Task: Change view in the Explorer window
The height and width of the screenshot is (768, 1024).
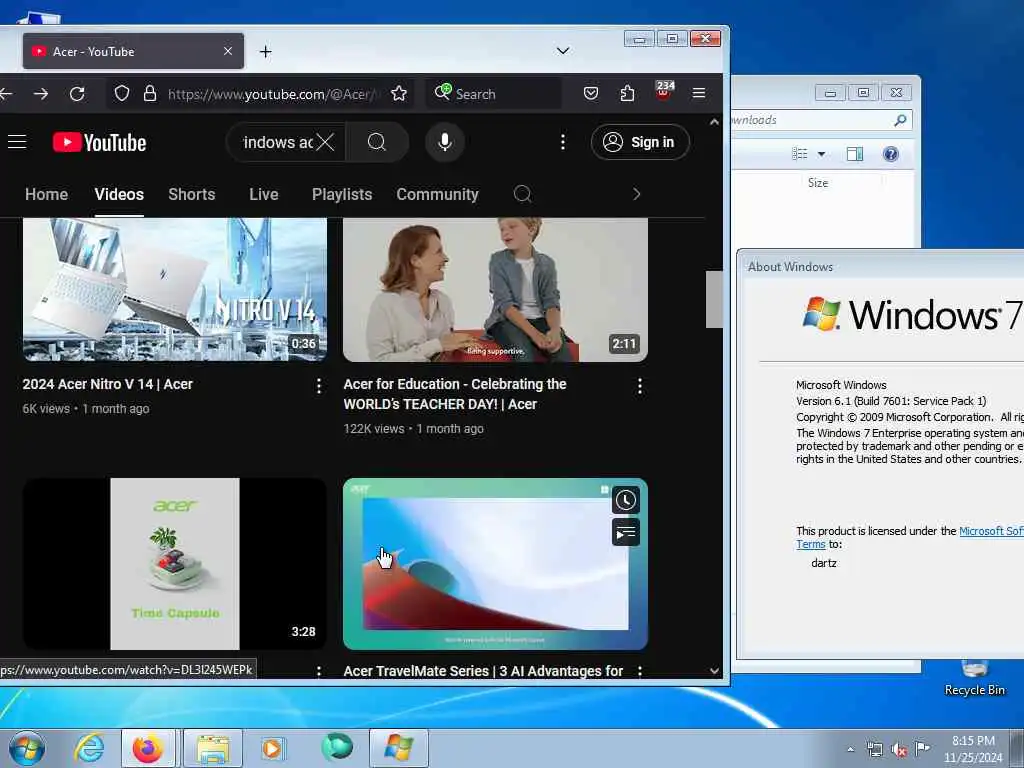Action: pos(800,153)
